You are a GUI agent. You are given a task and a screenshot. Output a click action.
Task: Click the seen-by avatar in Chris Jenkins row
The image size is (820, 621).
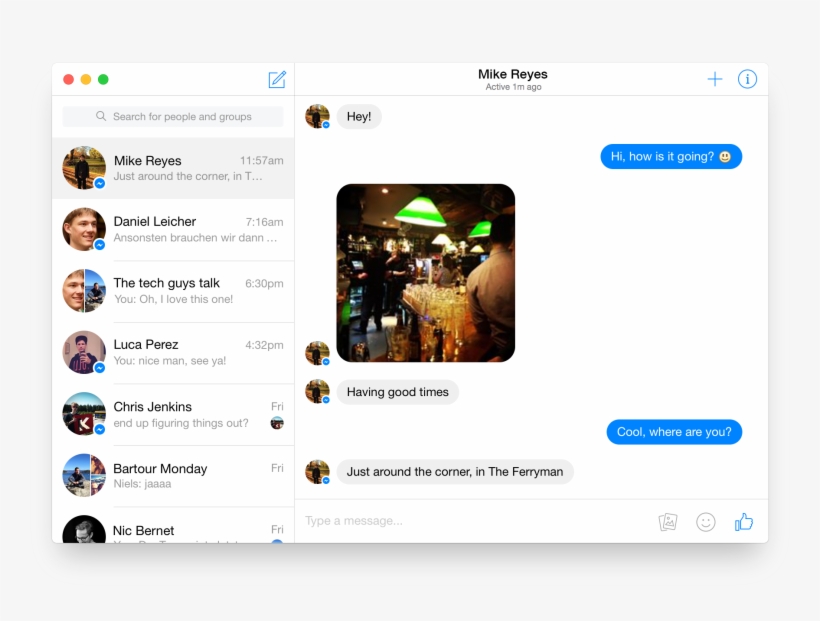point(277,423)
